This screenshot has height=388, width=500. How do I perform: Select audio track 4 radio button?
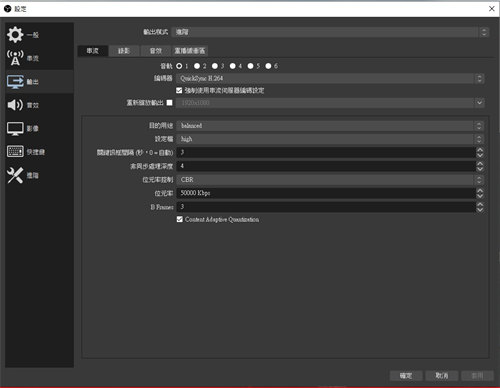tap(233, 66)
